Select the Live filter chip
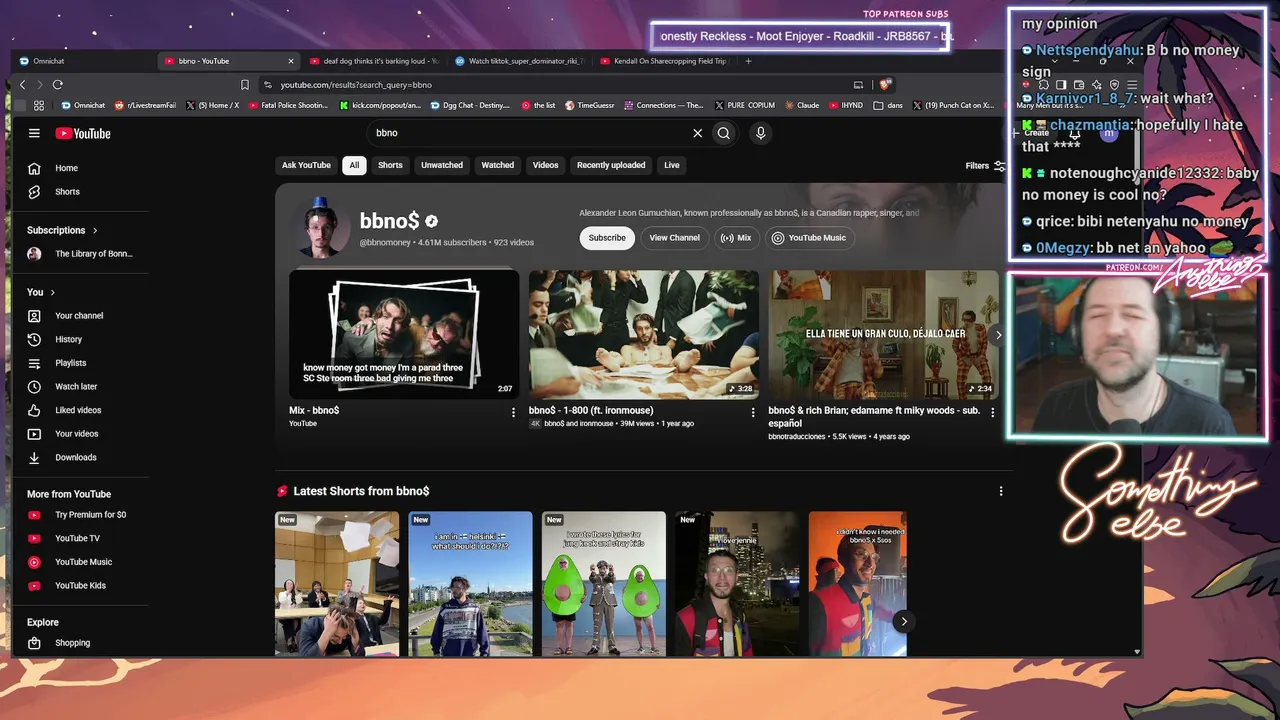1280x720 pixels. (672, 166)
